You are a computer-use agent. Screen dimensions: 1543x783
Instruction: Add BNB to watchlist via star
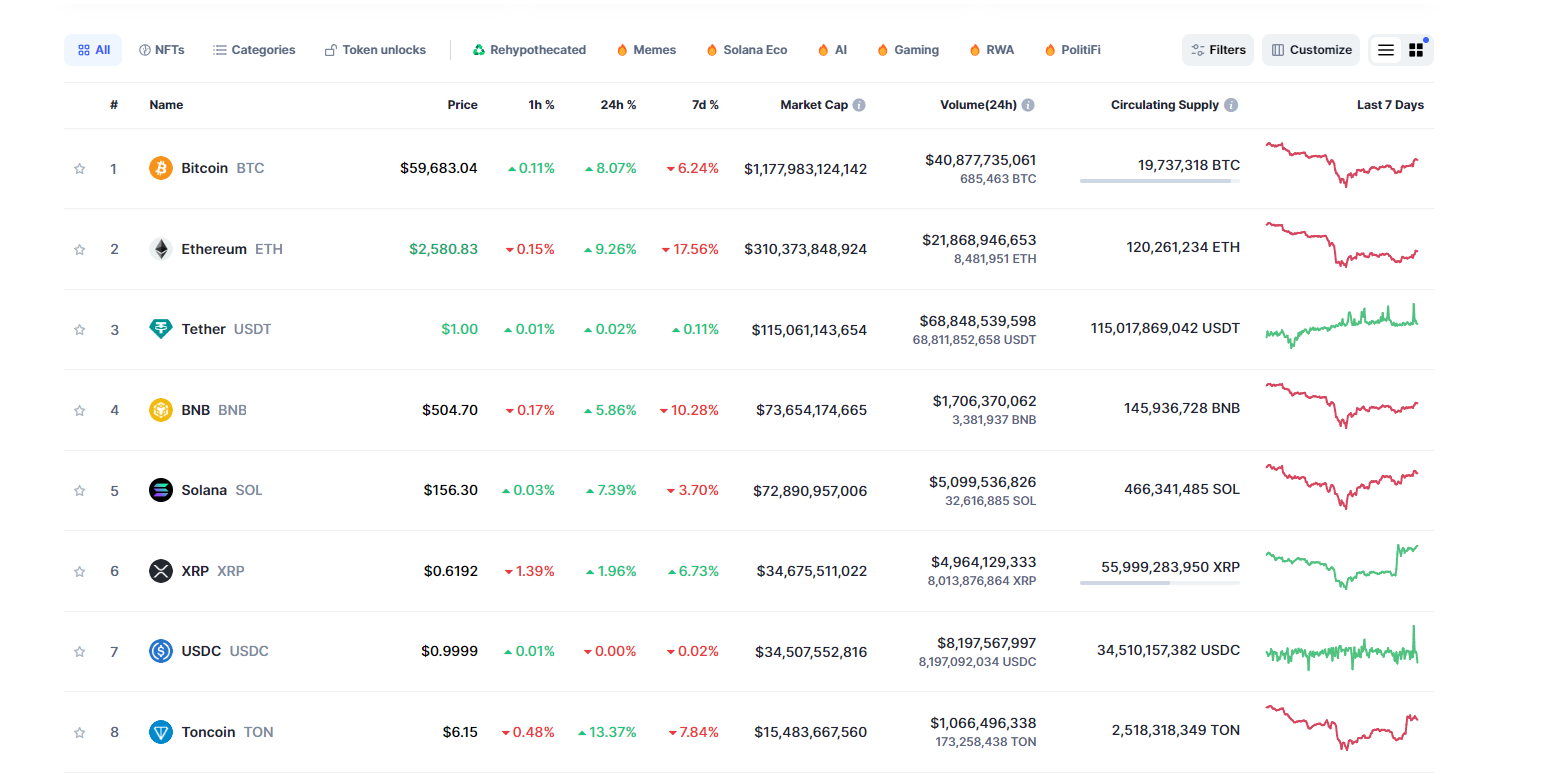pos(79,411)
